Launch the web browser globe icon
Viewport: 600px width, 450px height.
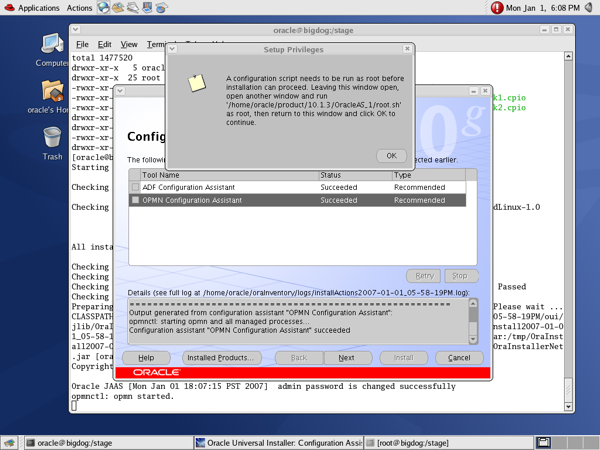click(x=103, y=7)
